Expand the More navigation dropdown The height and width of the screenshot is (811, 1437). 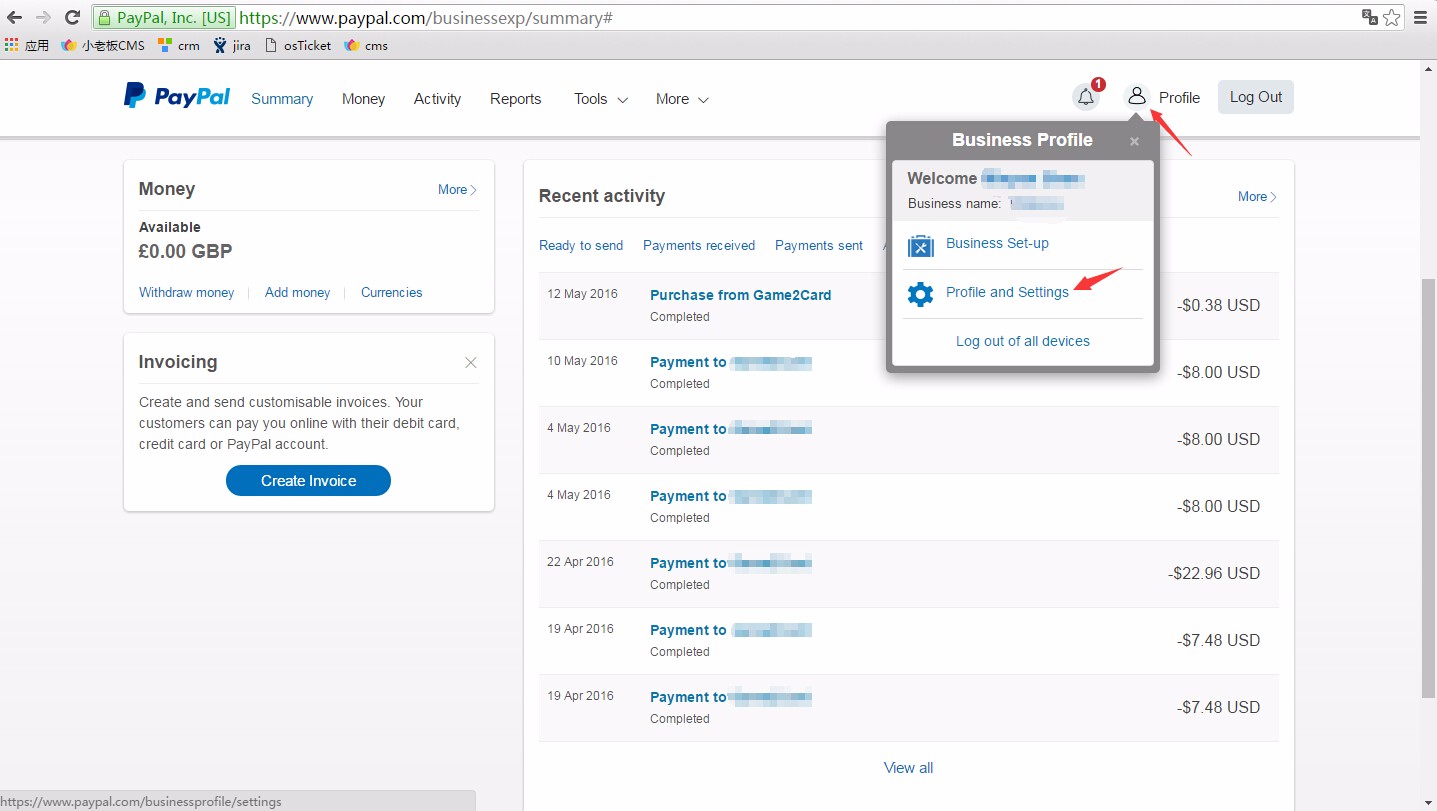click(x=682, y=99)
